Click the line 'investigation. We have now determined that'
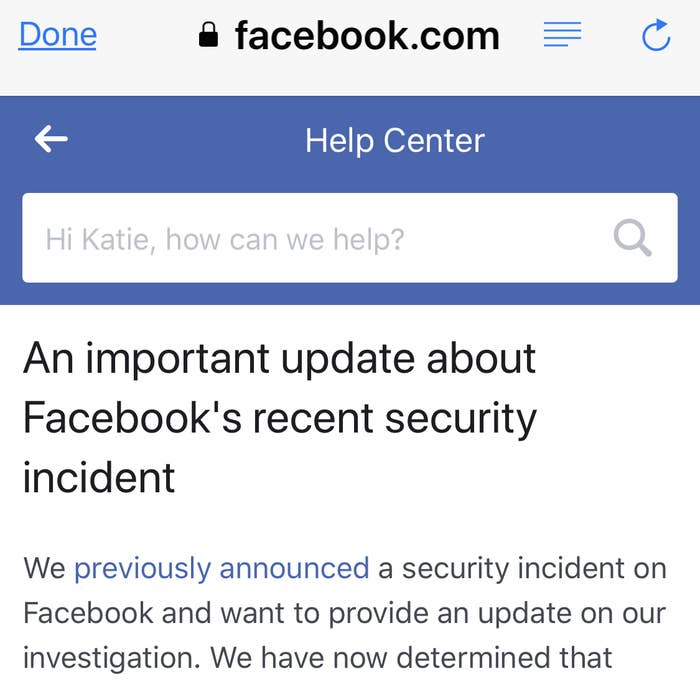The height and width of the screenshot is (689, 700). tap(317, 658)
